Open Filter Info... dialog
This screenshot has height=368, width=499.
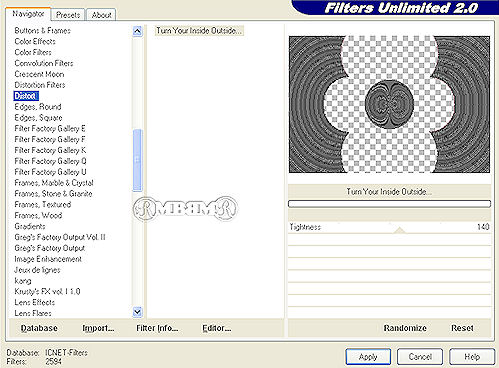pyautogui.click(x=157, y=328)
